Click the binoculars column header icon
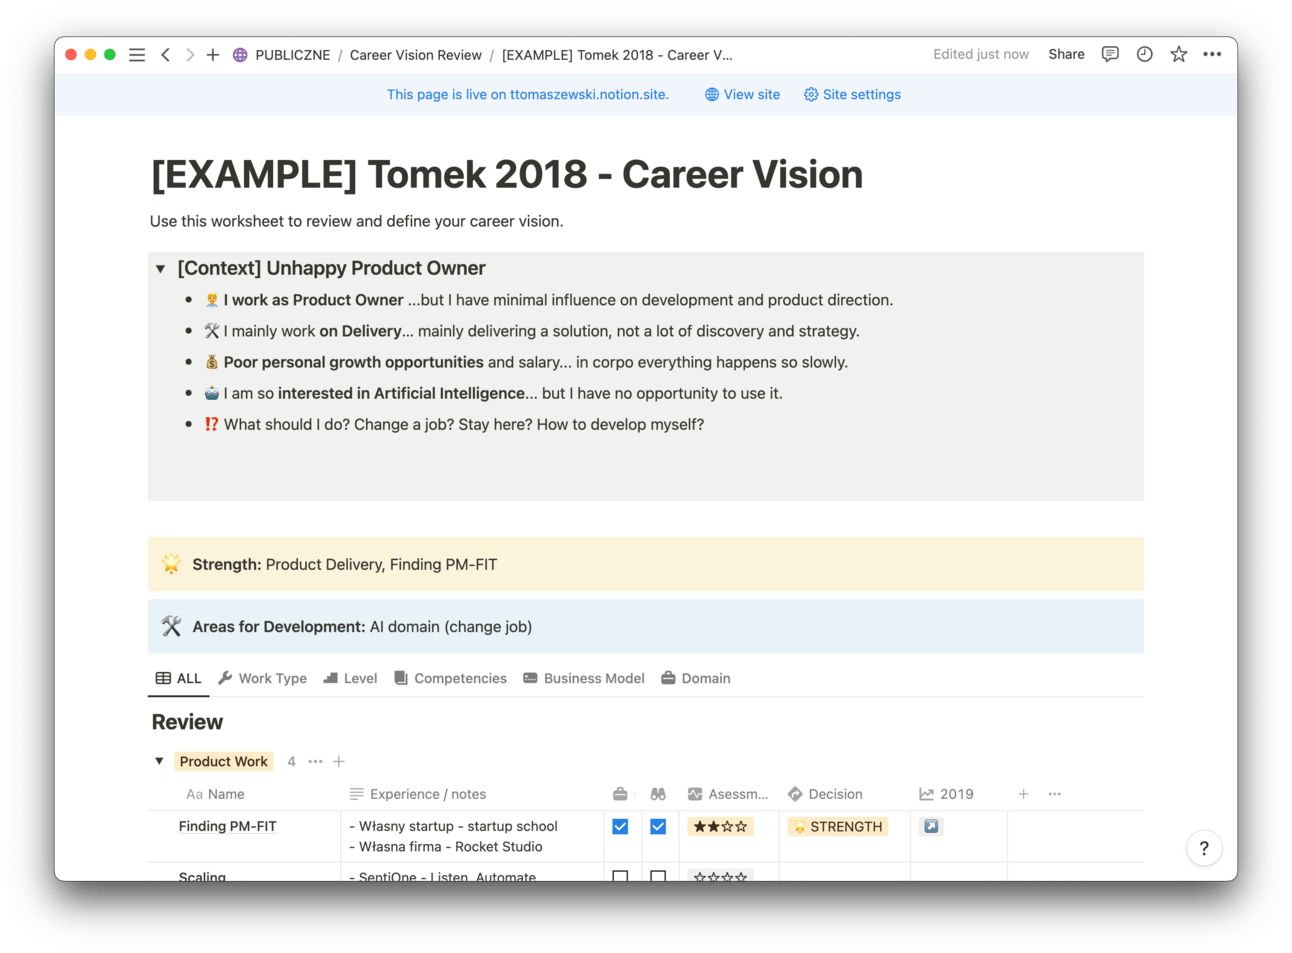 pos(658,794)
